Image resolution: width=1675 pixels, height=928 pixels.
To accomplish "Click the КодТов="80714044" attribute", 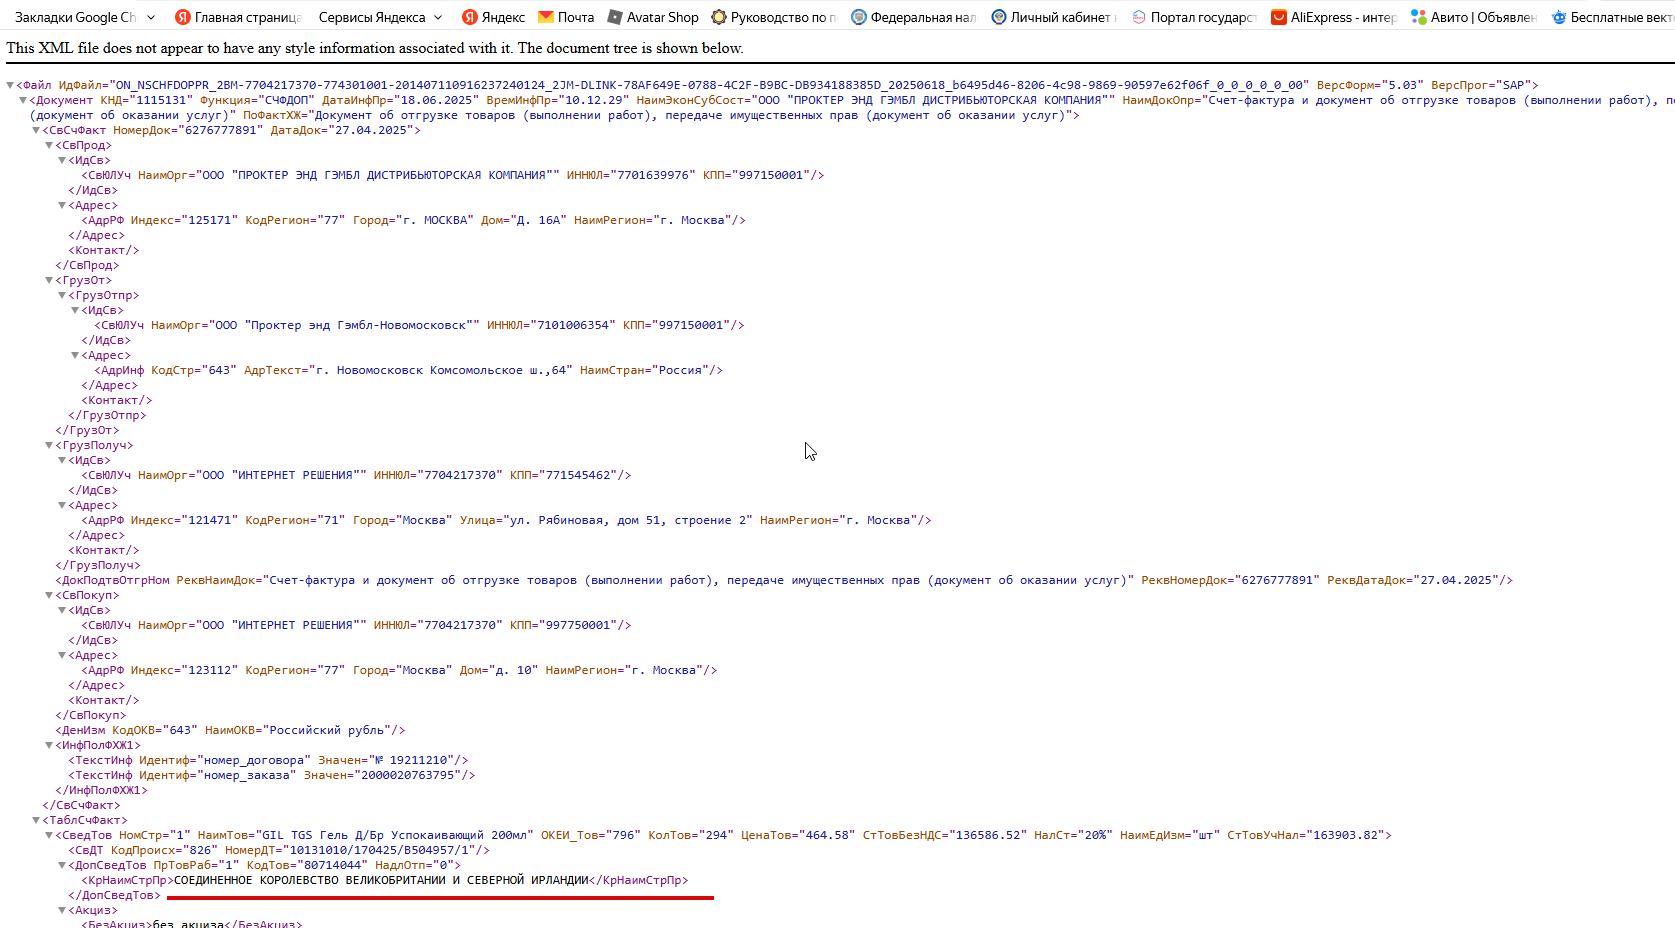I will point(307,866).
